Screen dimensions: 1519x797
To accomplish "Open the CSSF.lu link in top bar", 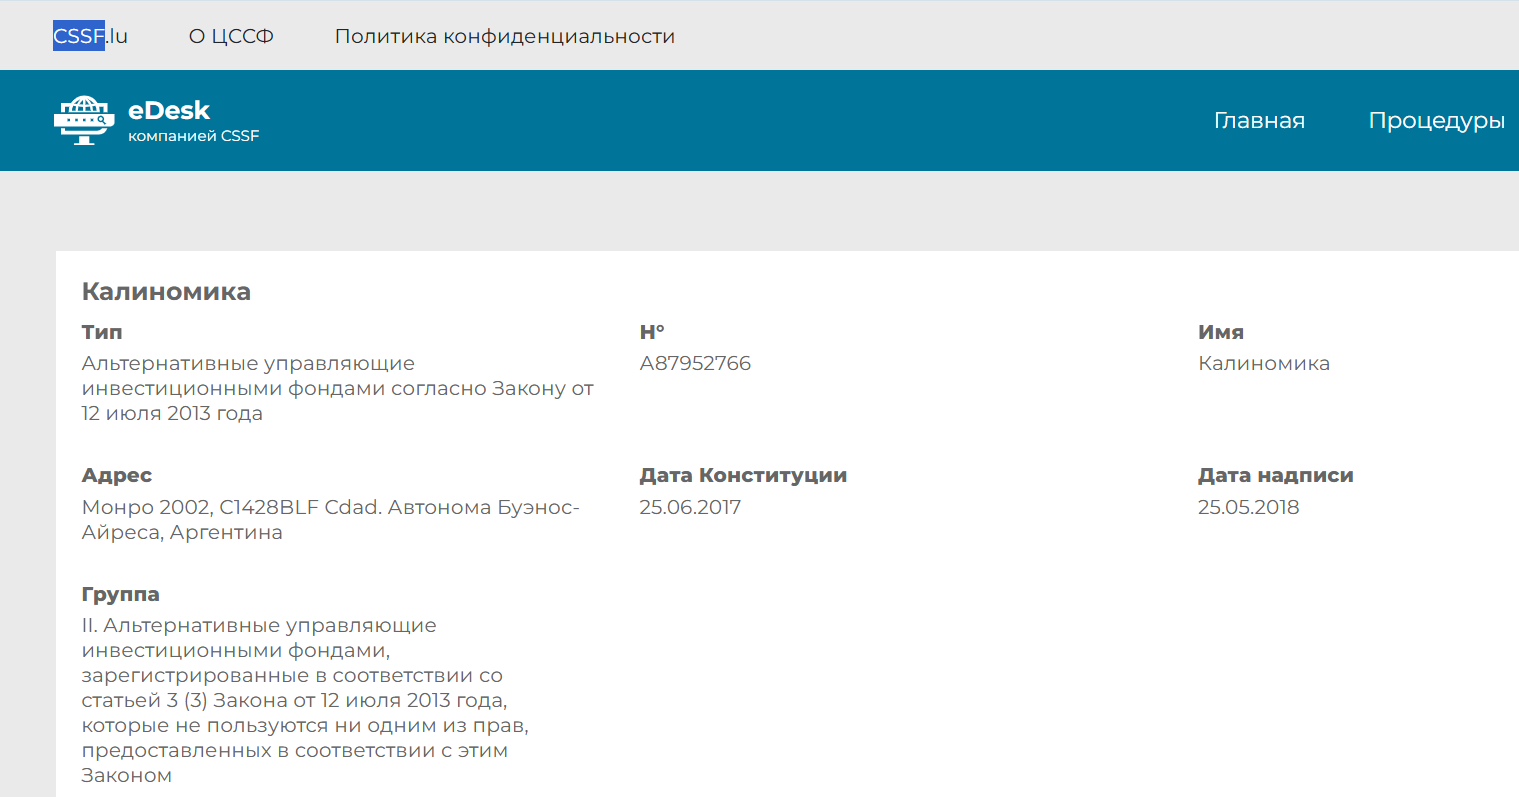I will click(90, 36).
